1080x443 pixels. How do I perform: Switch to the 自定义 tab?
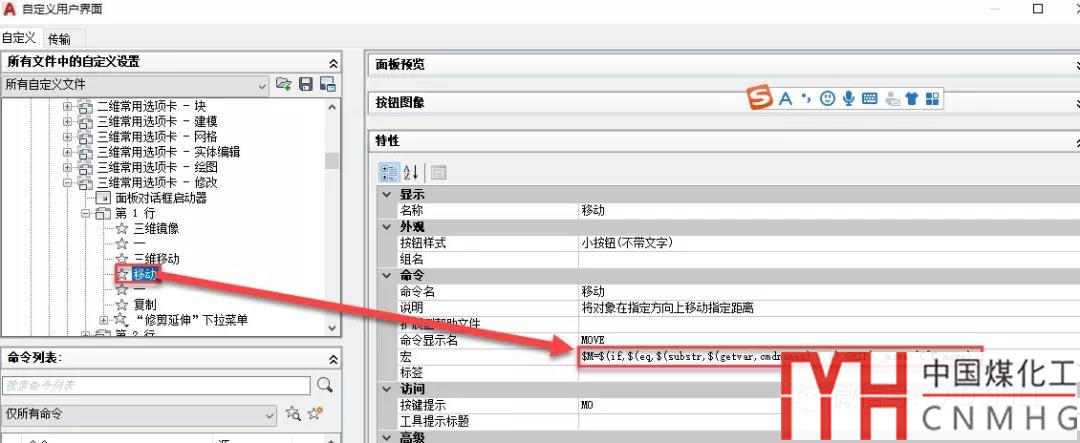click(19, 39)
